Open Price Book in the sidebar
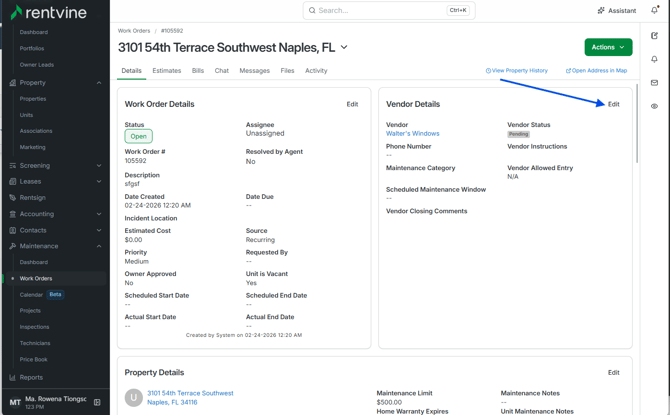The height and width of the screenshot is (415, 670). 33,359
